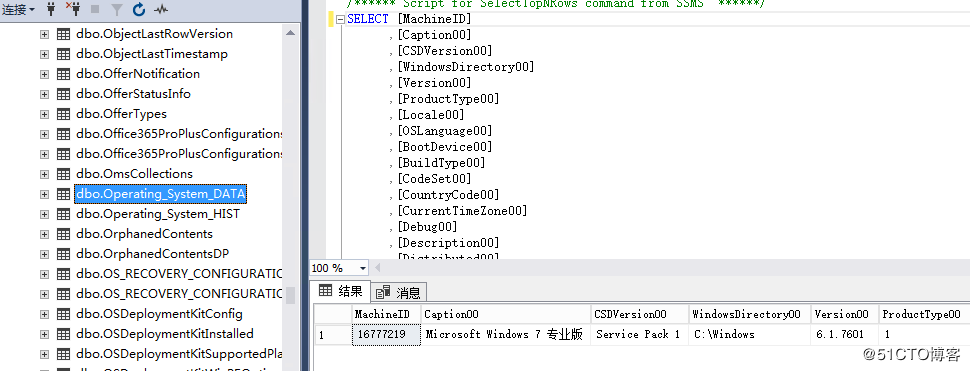Expand dbo.OfferTypes node
This screenshot has width=970, height=371.
[44, 114]
